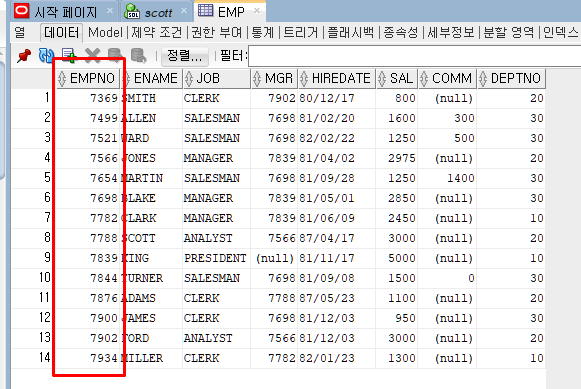Select row number 1 header
Screen dimensions: 581x389
tap(34, 98)
